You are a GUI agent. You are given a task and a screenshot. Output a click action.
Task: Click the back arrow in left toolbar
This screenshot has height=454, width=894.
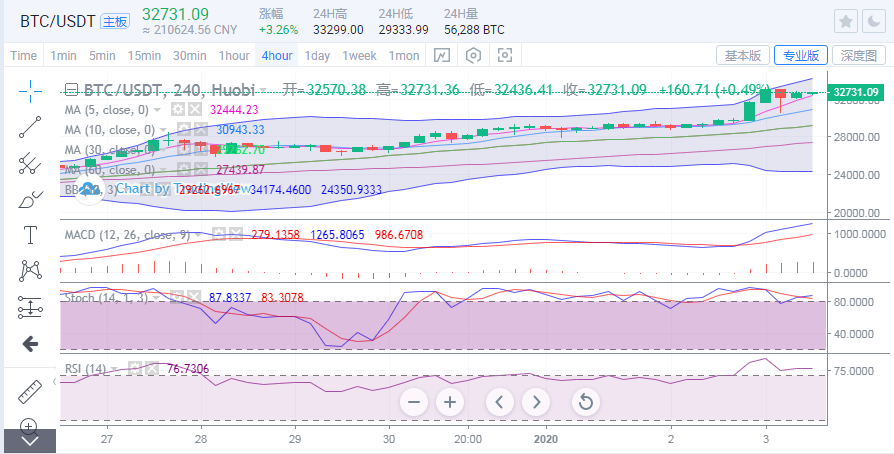point(30,343)
